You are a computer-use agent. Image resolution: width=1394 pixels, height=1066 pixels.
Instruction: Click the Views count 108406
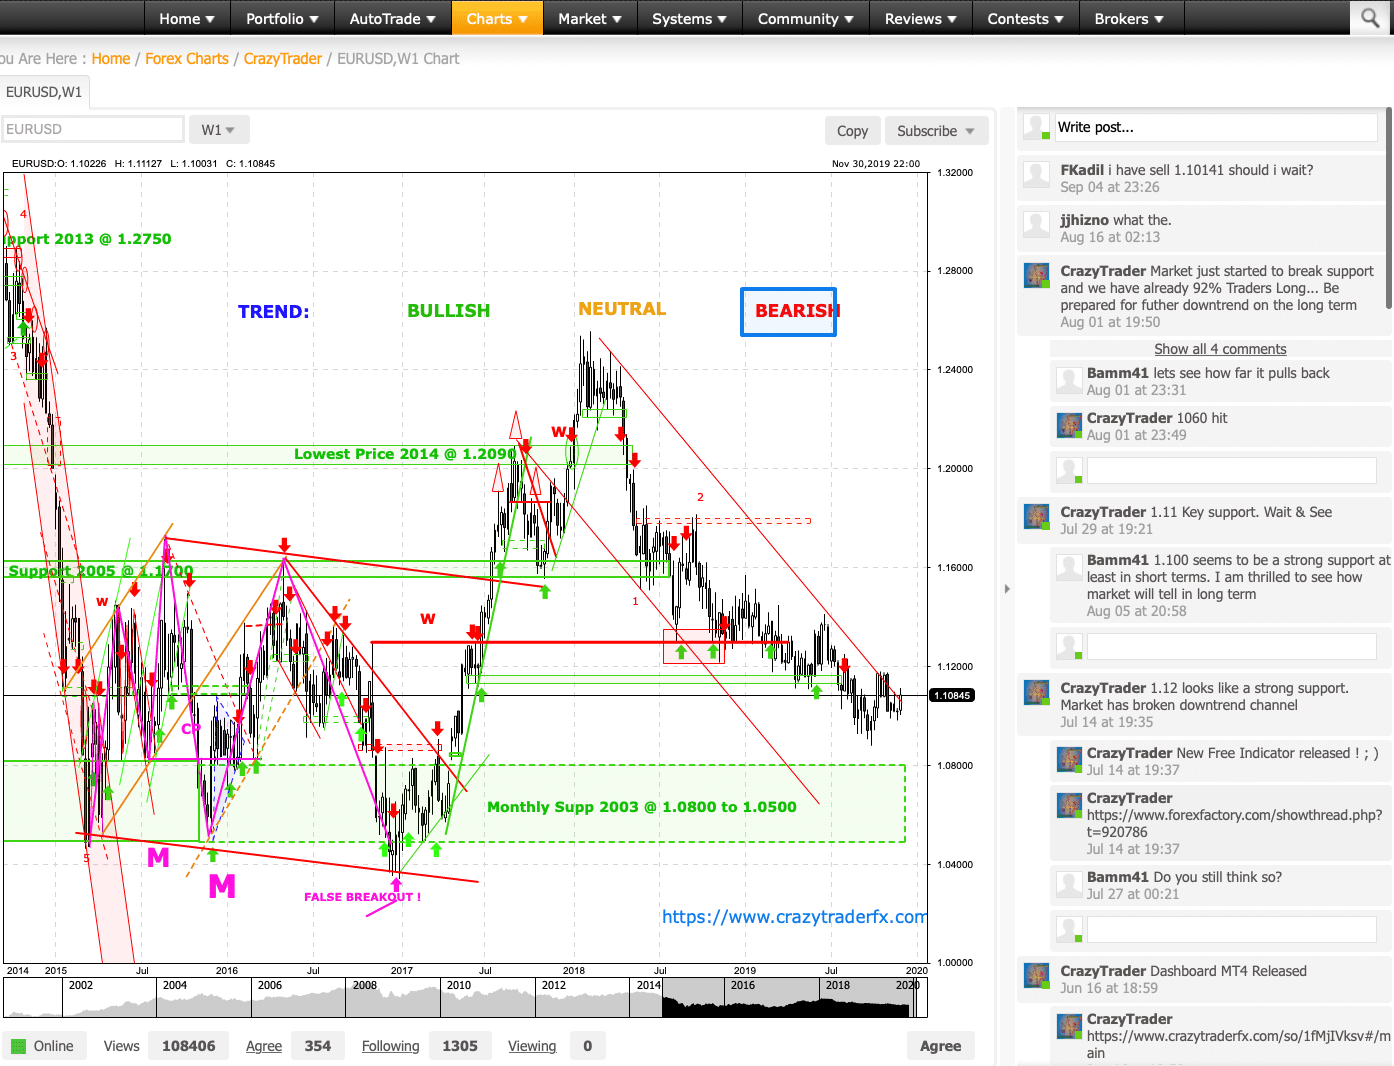click(x=188, y=1046)
